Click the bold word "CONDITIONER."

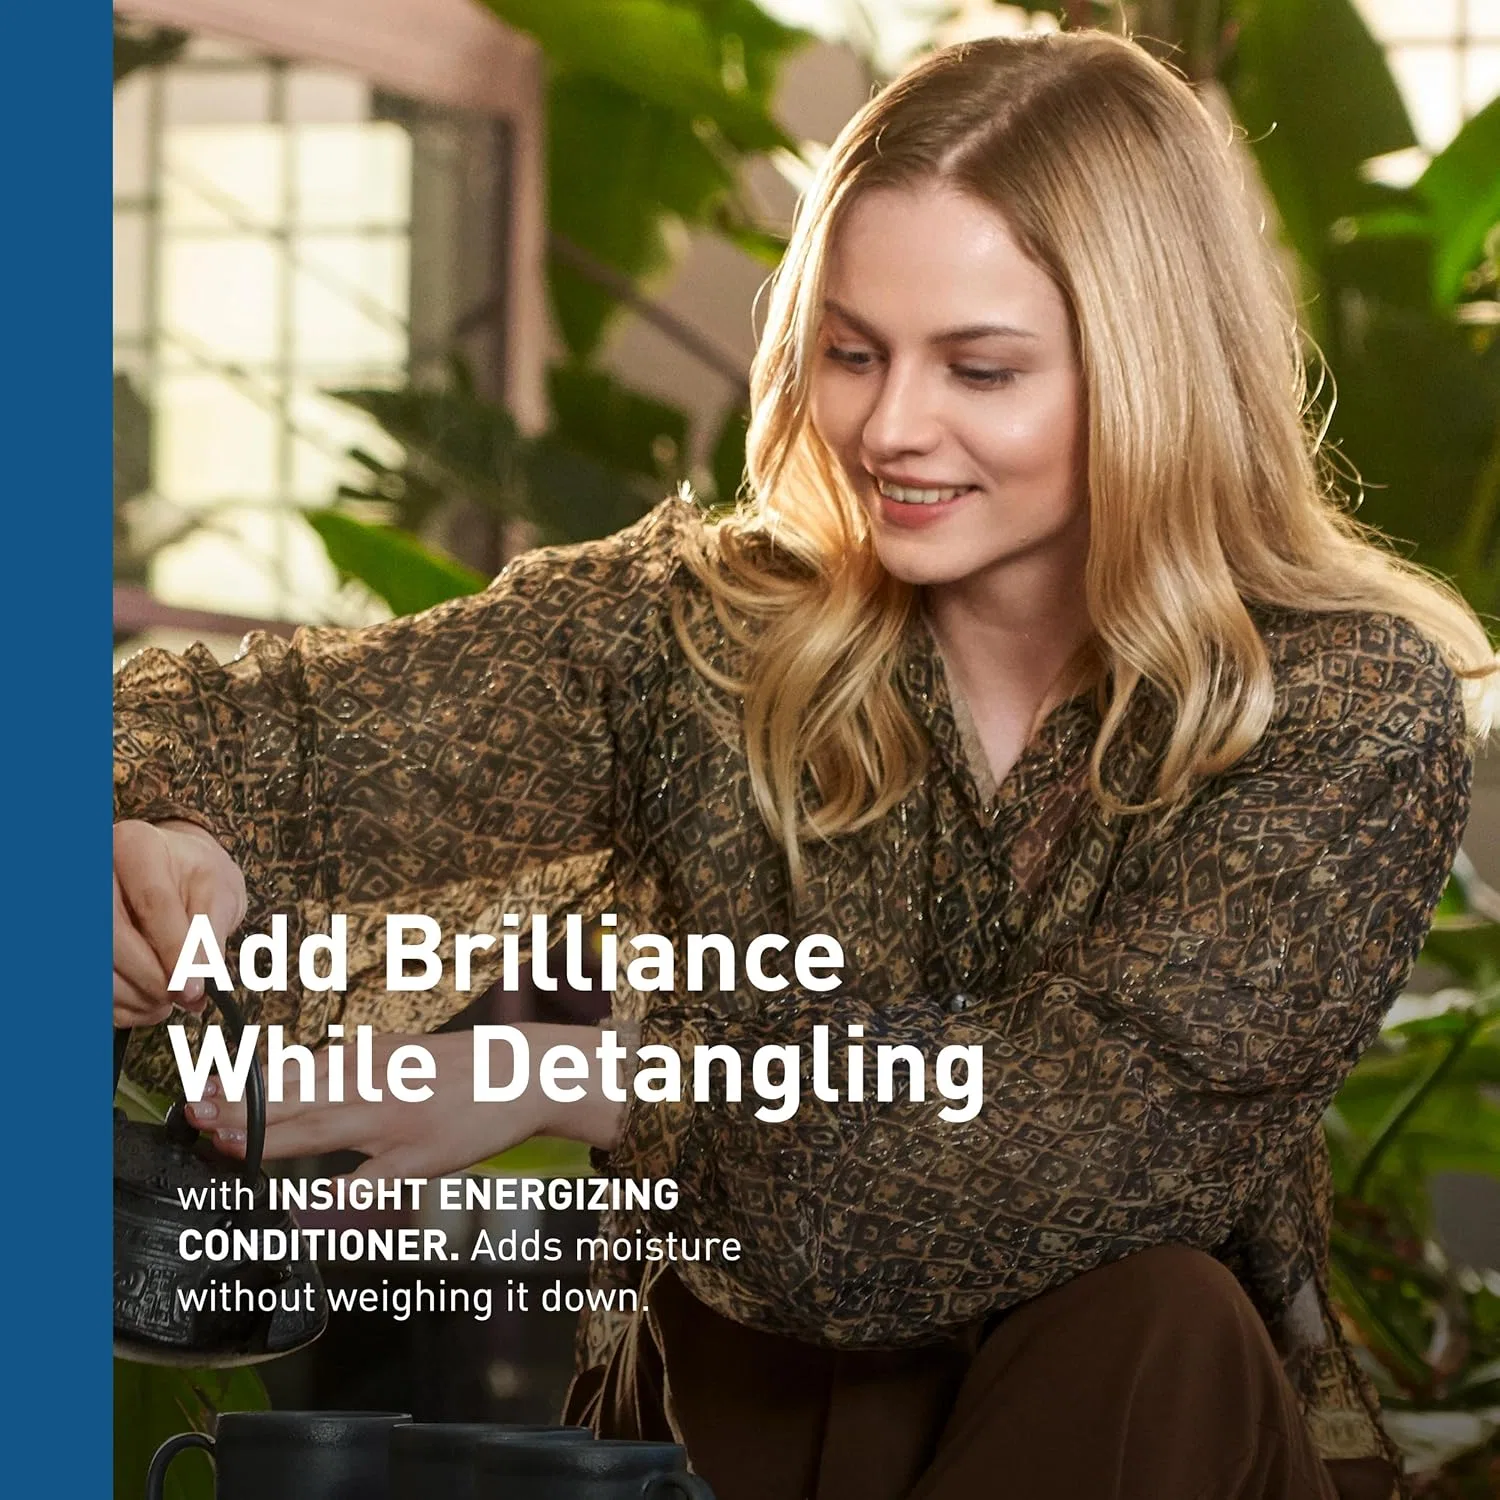318,1246
